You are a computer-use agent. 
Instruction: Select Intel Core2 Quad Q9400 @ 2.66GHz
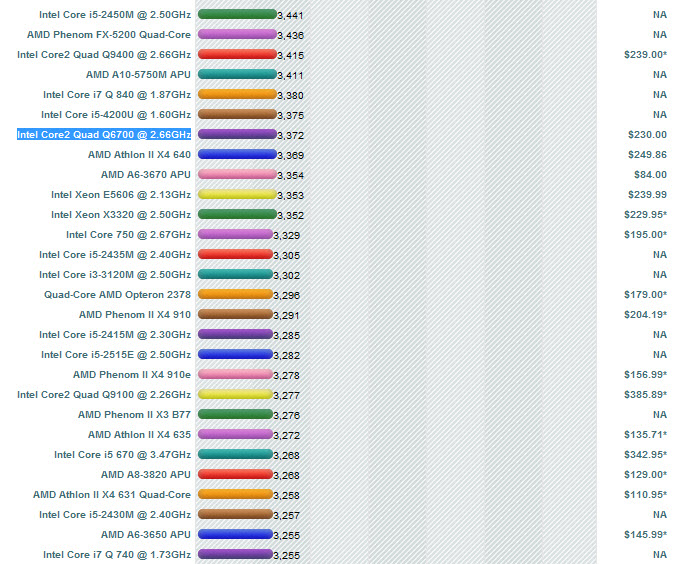point(104,55)
